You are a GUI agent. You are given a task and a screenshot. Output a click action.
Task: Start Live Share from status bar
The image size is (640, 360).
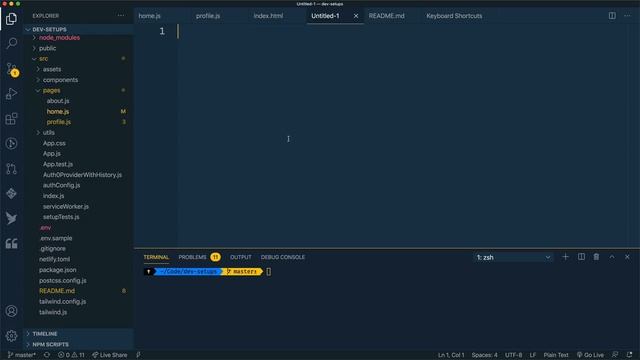[110, 355]
